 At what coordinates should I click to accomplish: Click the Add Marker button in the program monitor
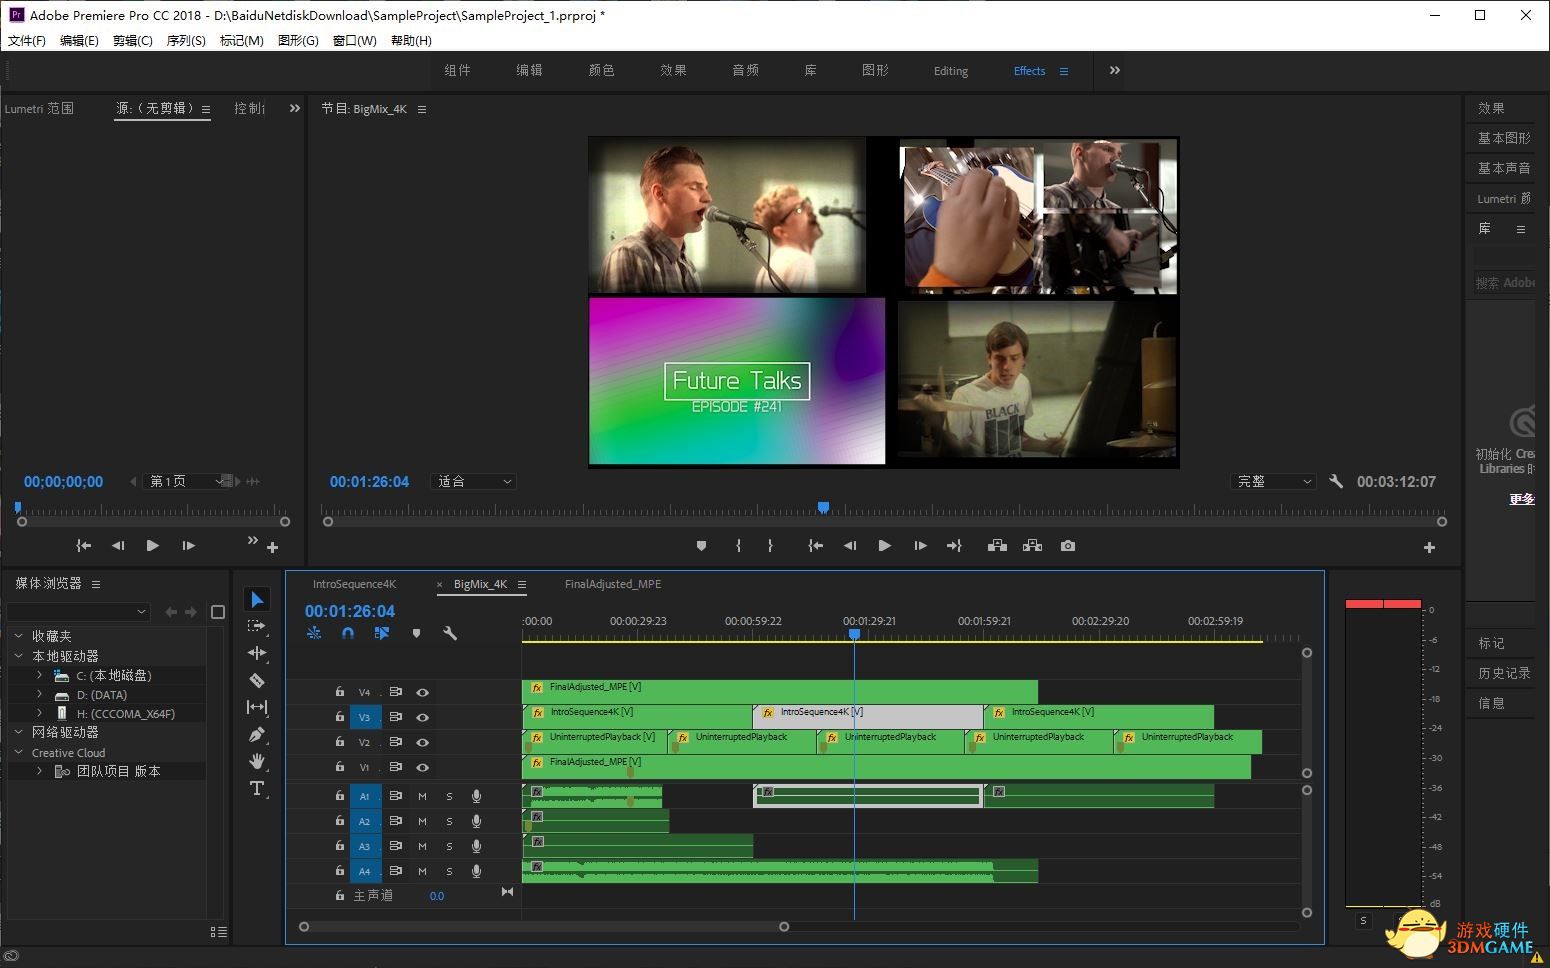point(701,546)
